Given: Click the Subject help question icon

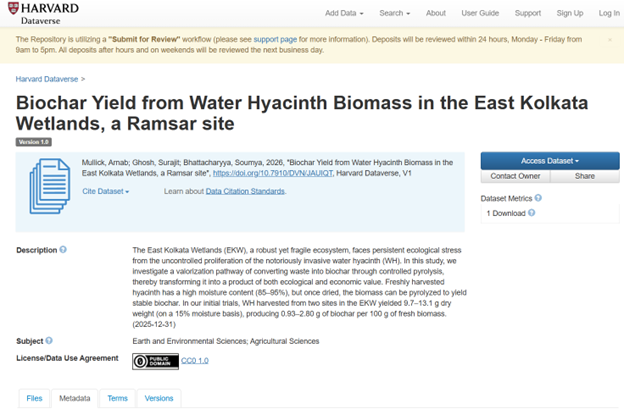Looking at the screenshot, I should (50, 341).
